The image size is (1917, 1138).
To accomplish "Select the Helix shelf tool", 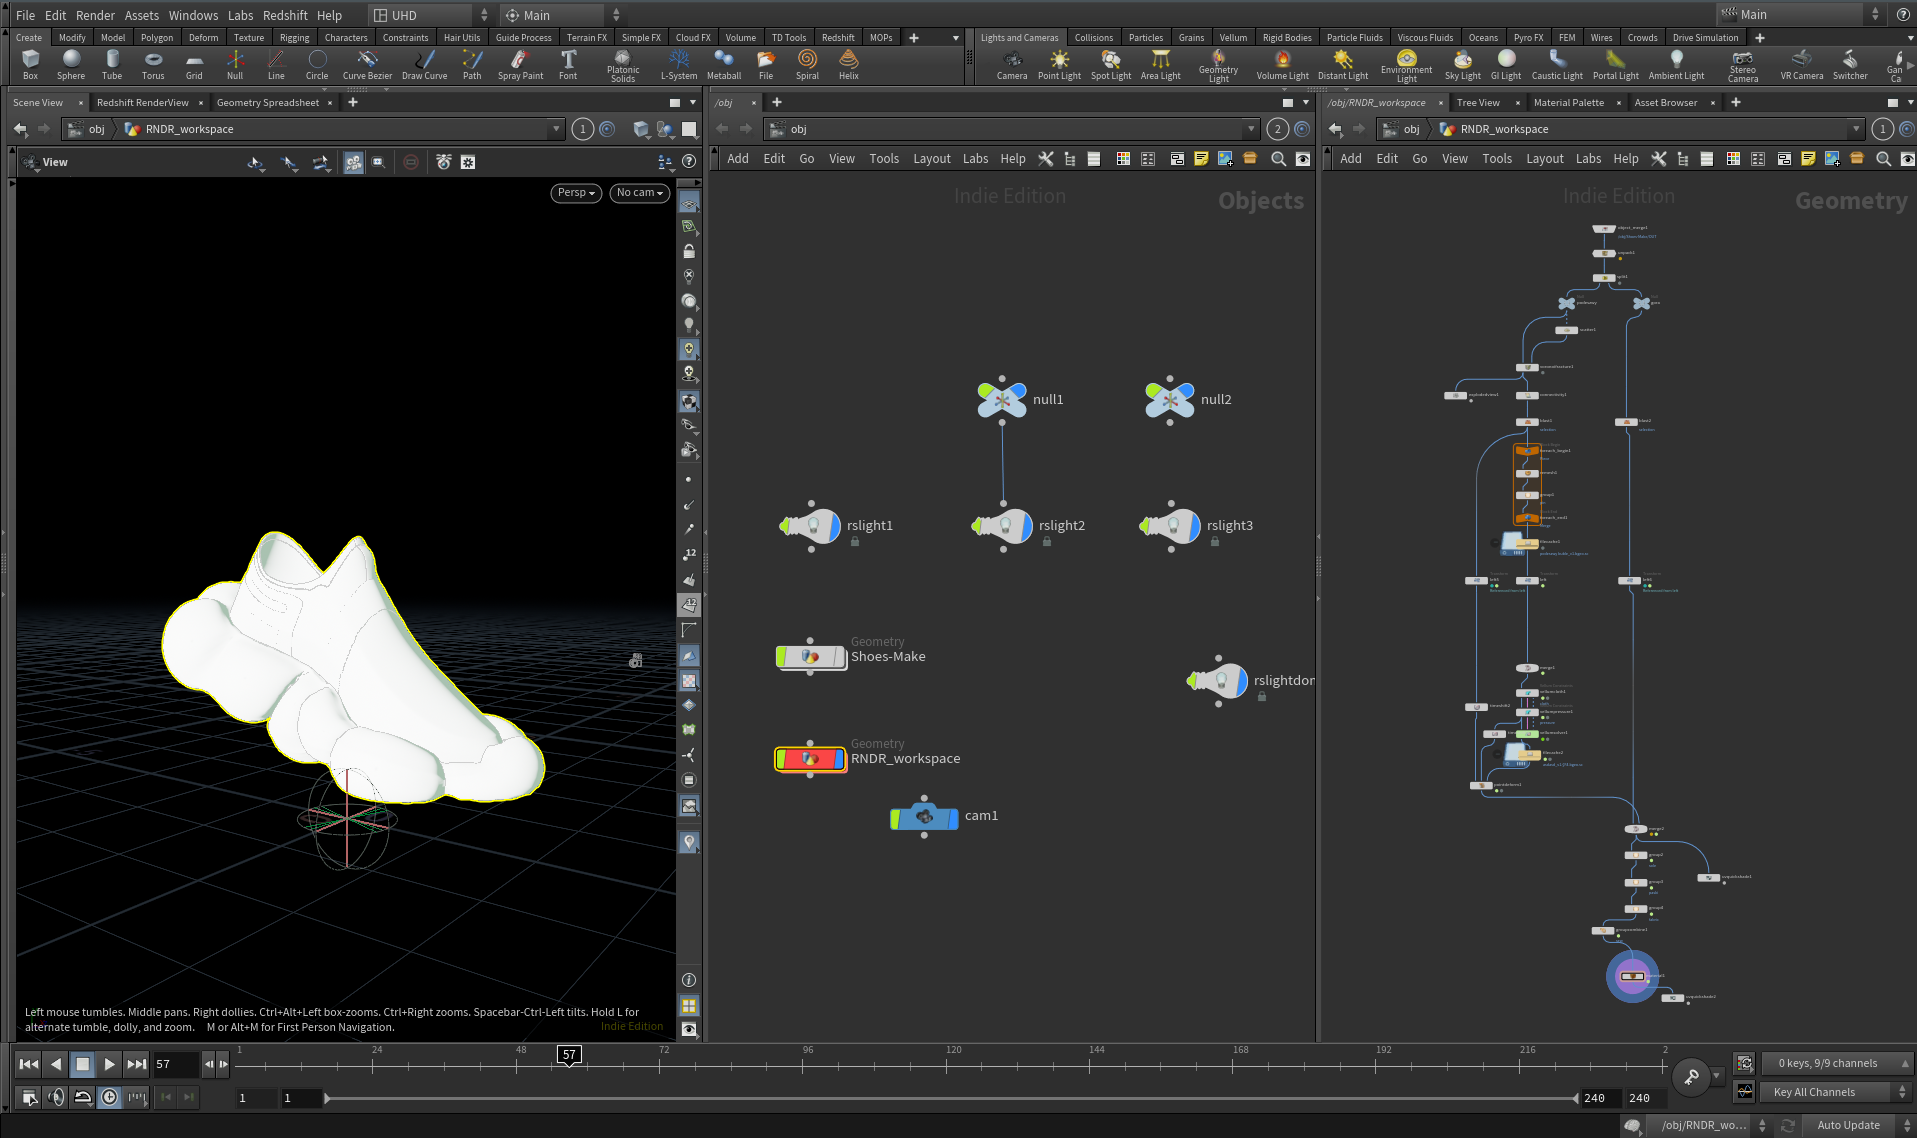I will click(x=849, y=65).
